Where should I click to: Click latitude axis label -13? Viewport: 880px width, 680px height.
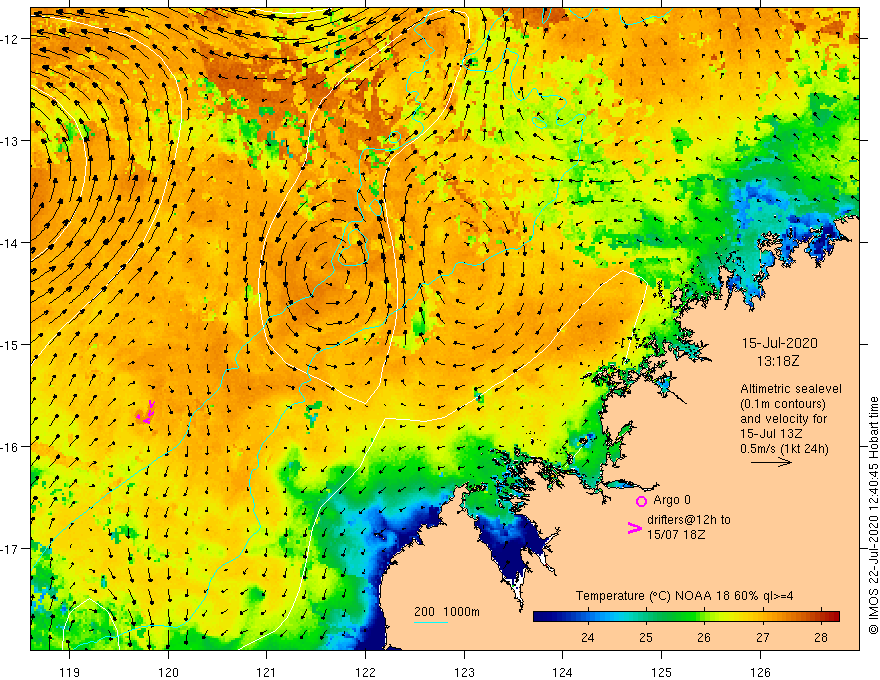(x=10, y=141)
